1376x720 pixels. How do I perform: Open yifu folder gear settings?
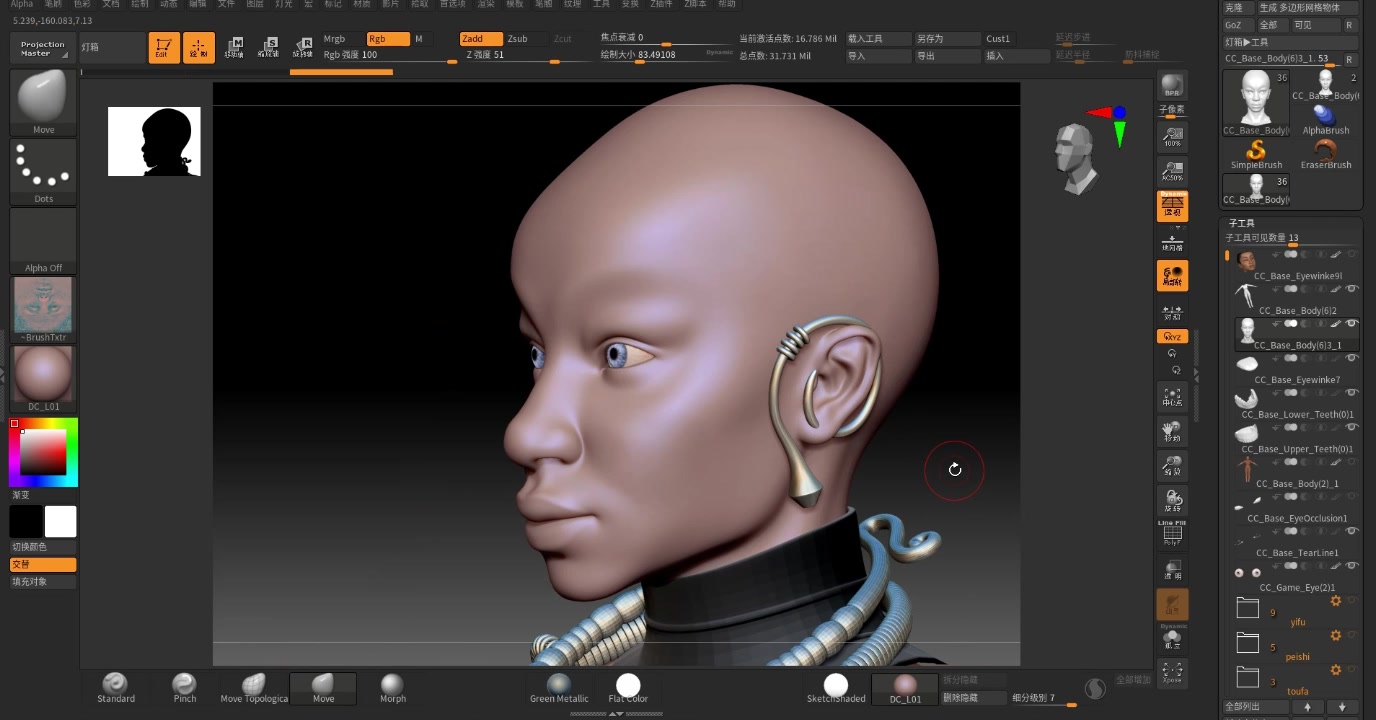[1335, 602]
